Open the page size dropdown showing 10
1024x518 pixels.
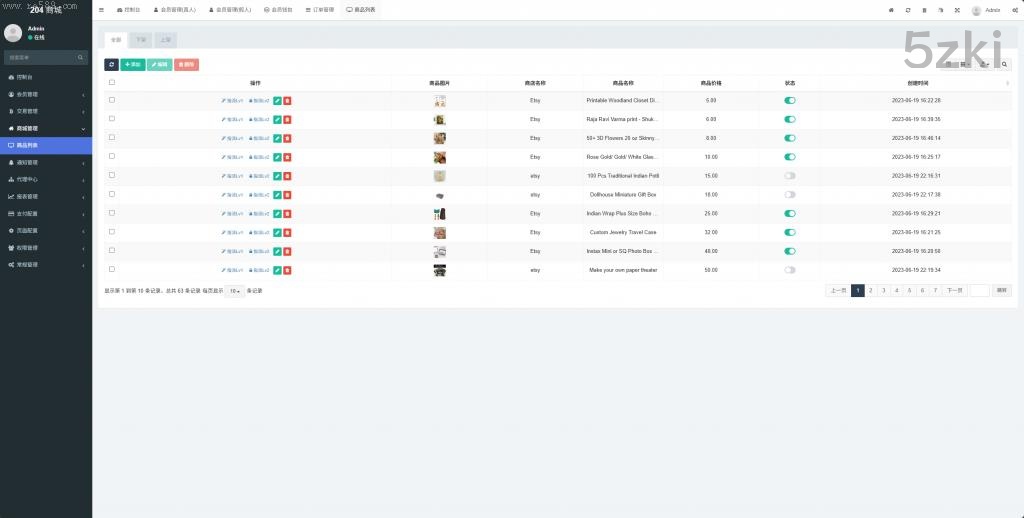pyautogui.click(x=234, y=291)
